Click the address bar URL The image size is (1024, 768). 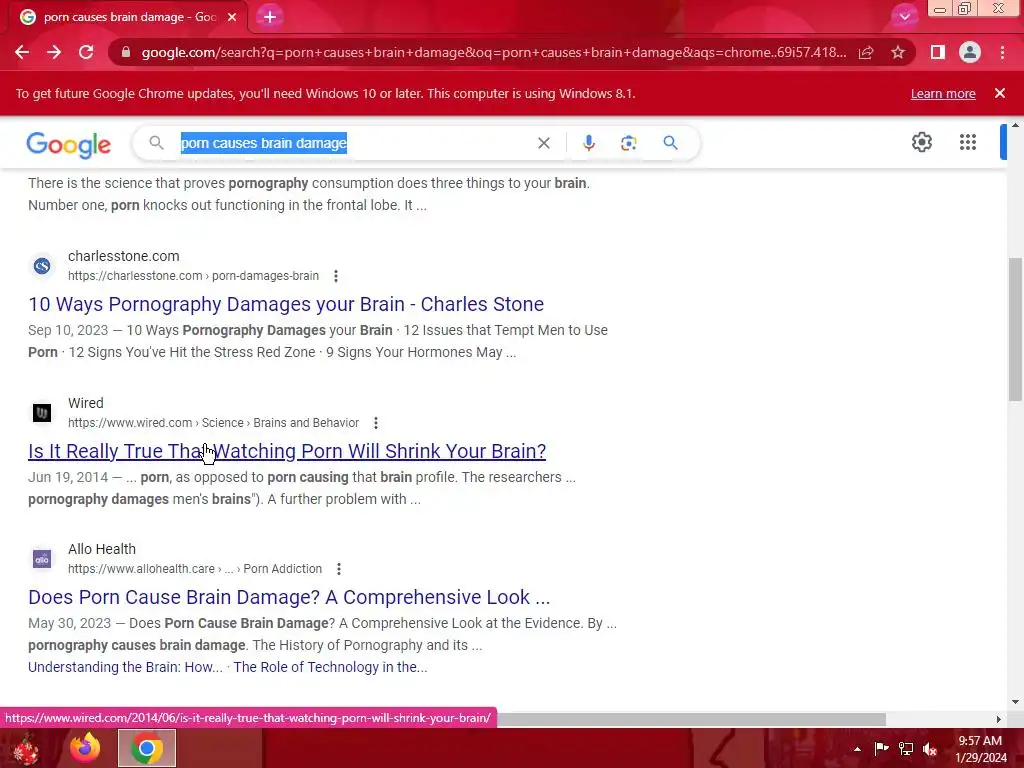pos(493,52)
